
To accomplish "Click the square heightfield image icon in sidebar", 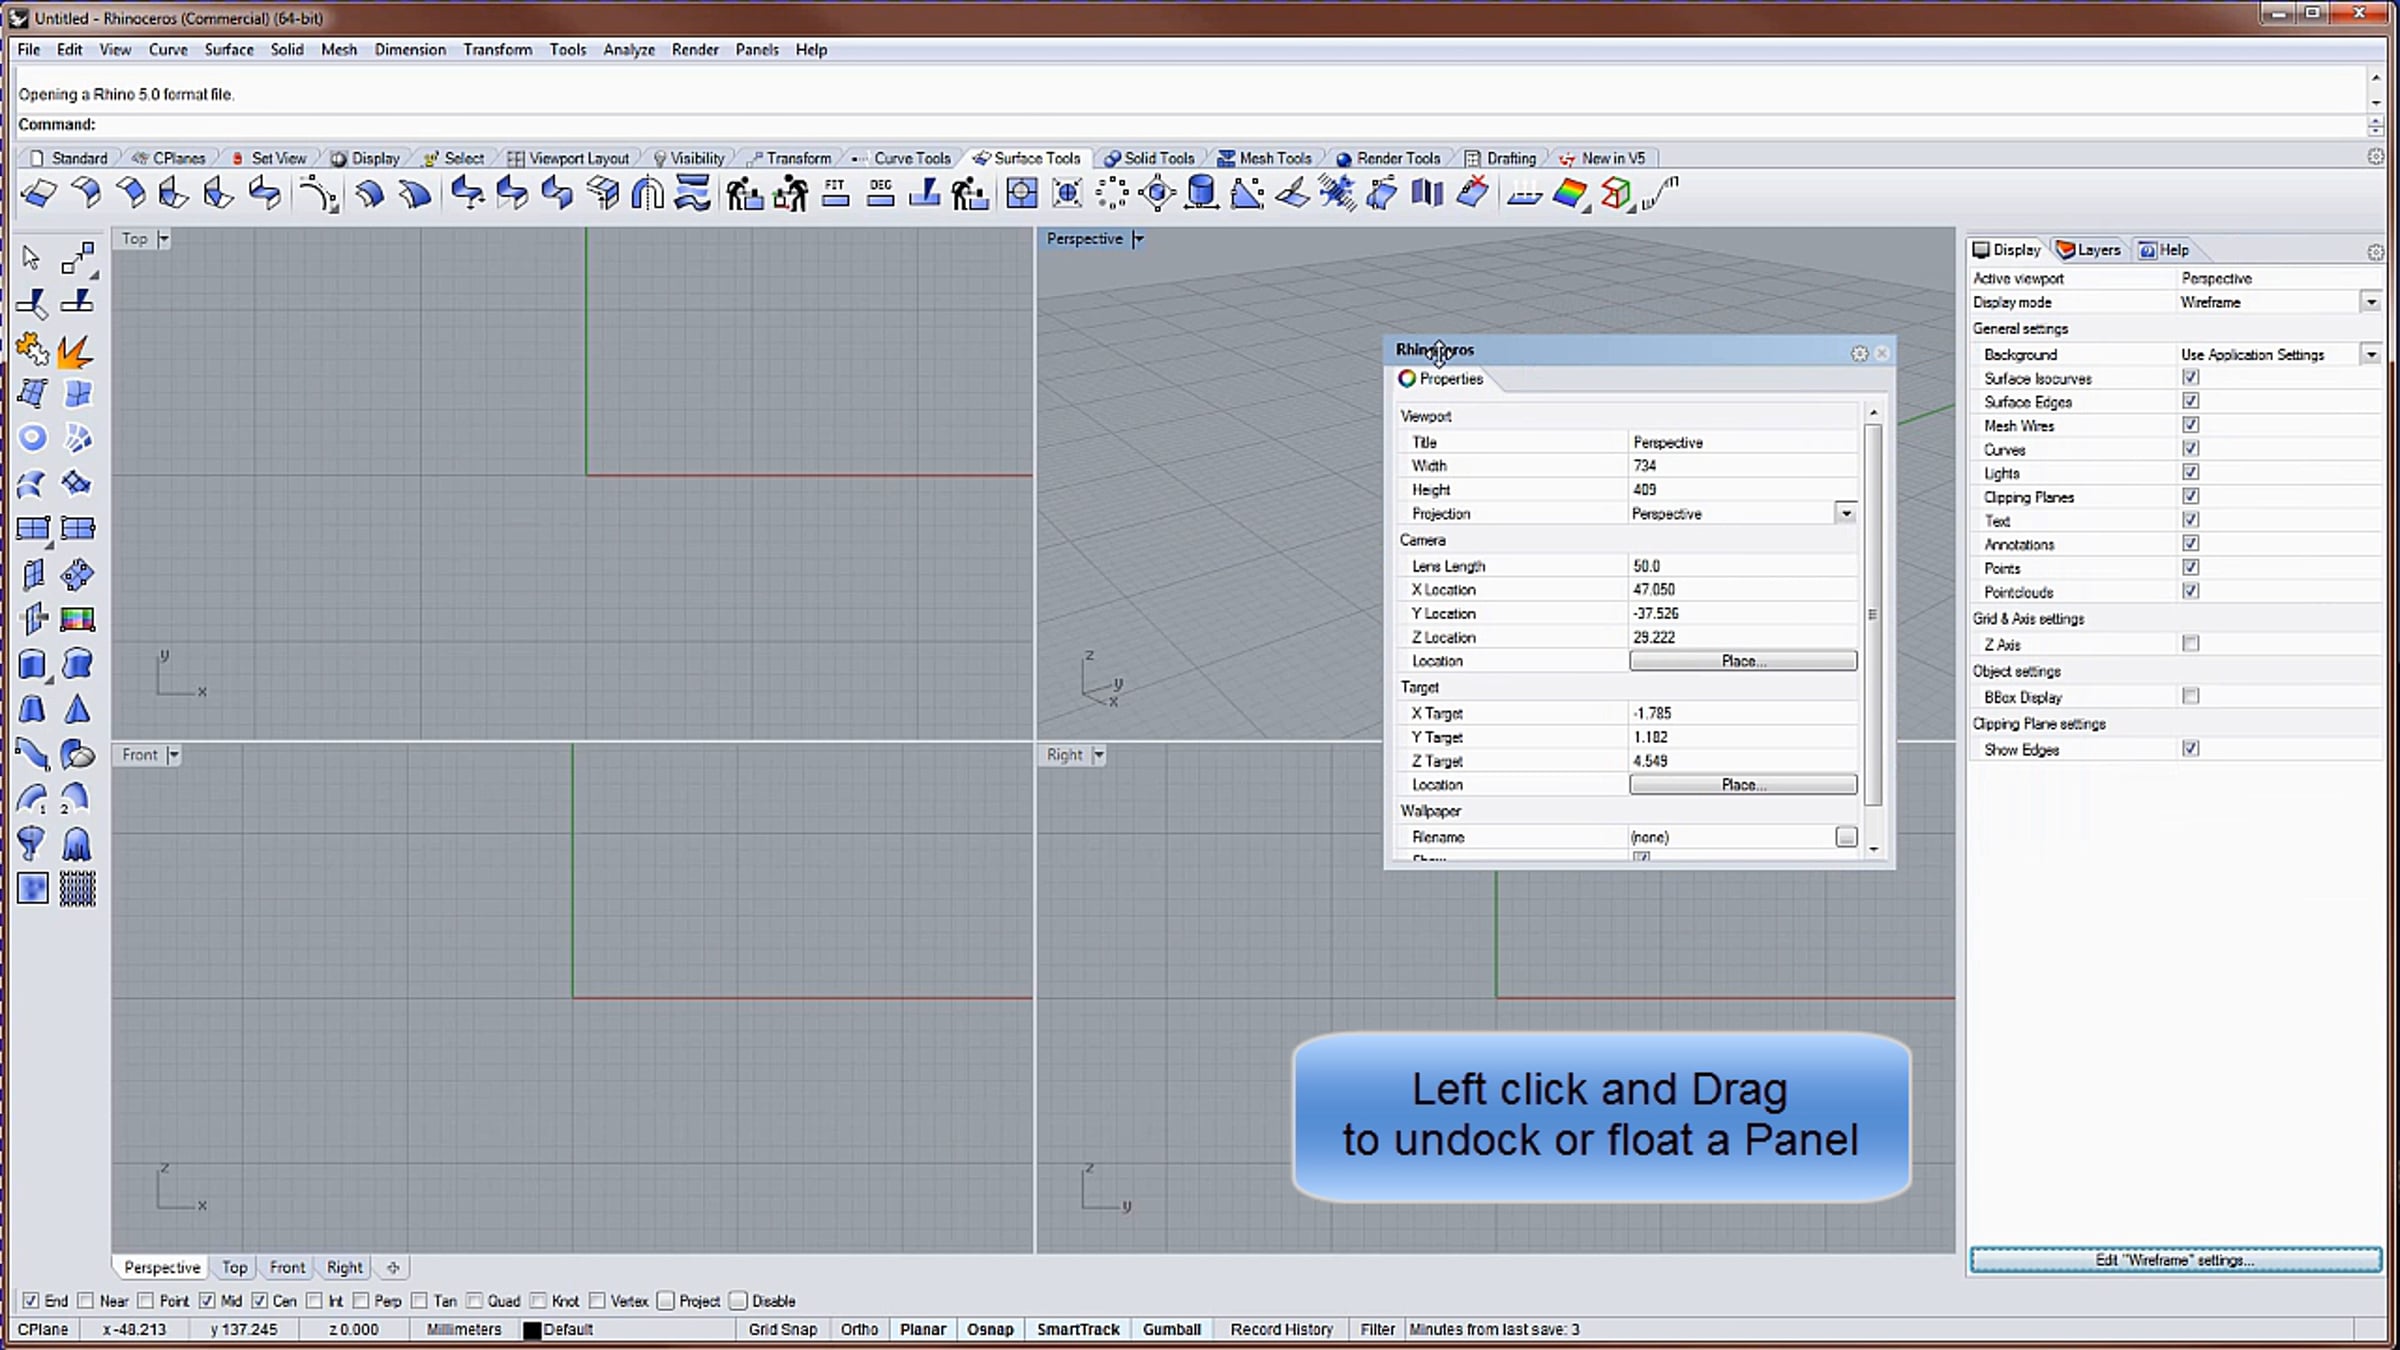I will coord(32,888).
